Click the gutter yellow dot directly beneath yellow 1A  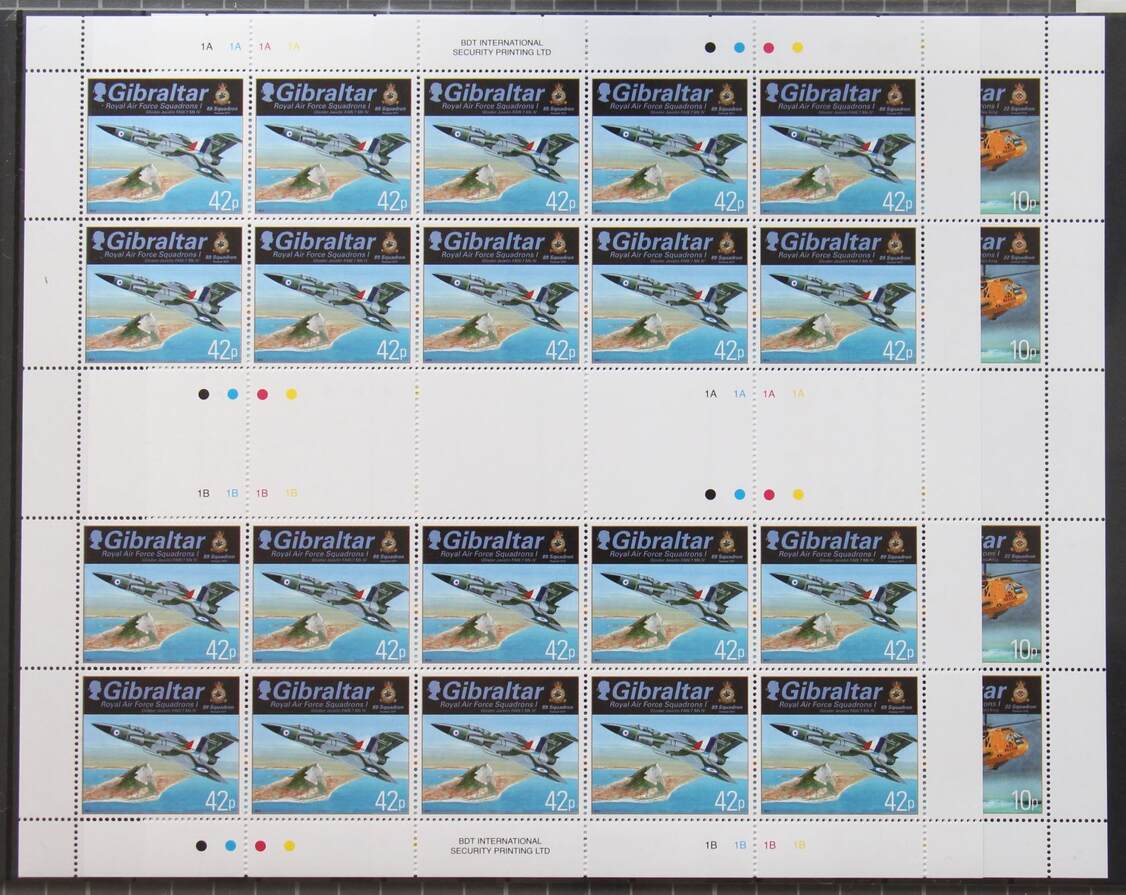click(798, 494)
